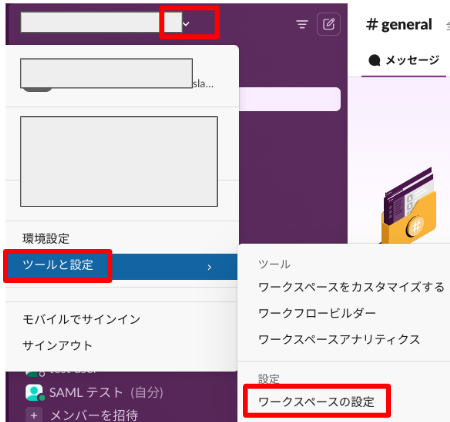The width and height of the screenshot is (450, 422).
Task: Switch to the メッセージ tab
Action: point(404,60)
